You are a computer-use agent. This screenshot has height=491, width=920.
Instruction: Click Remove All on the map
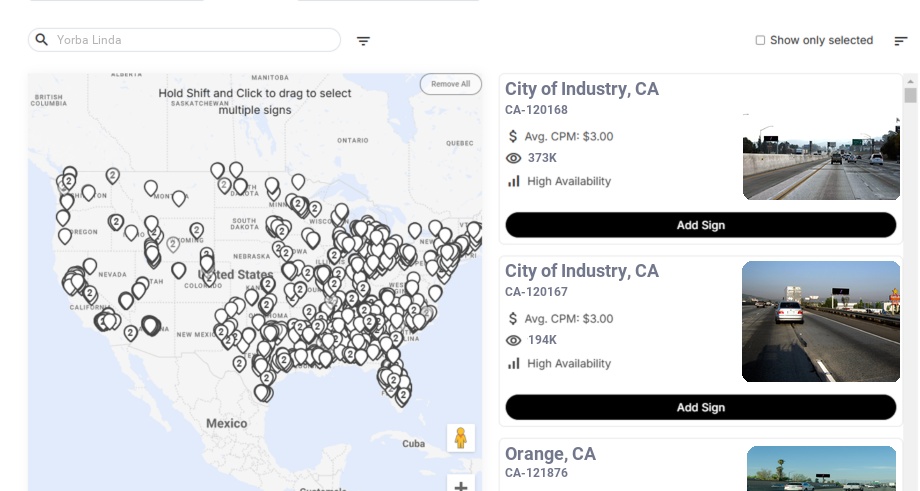point(450,84)
